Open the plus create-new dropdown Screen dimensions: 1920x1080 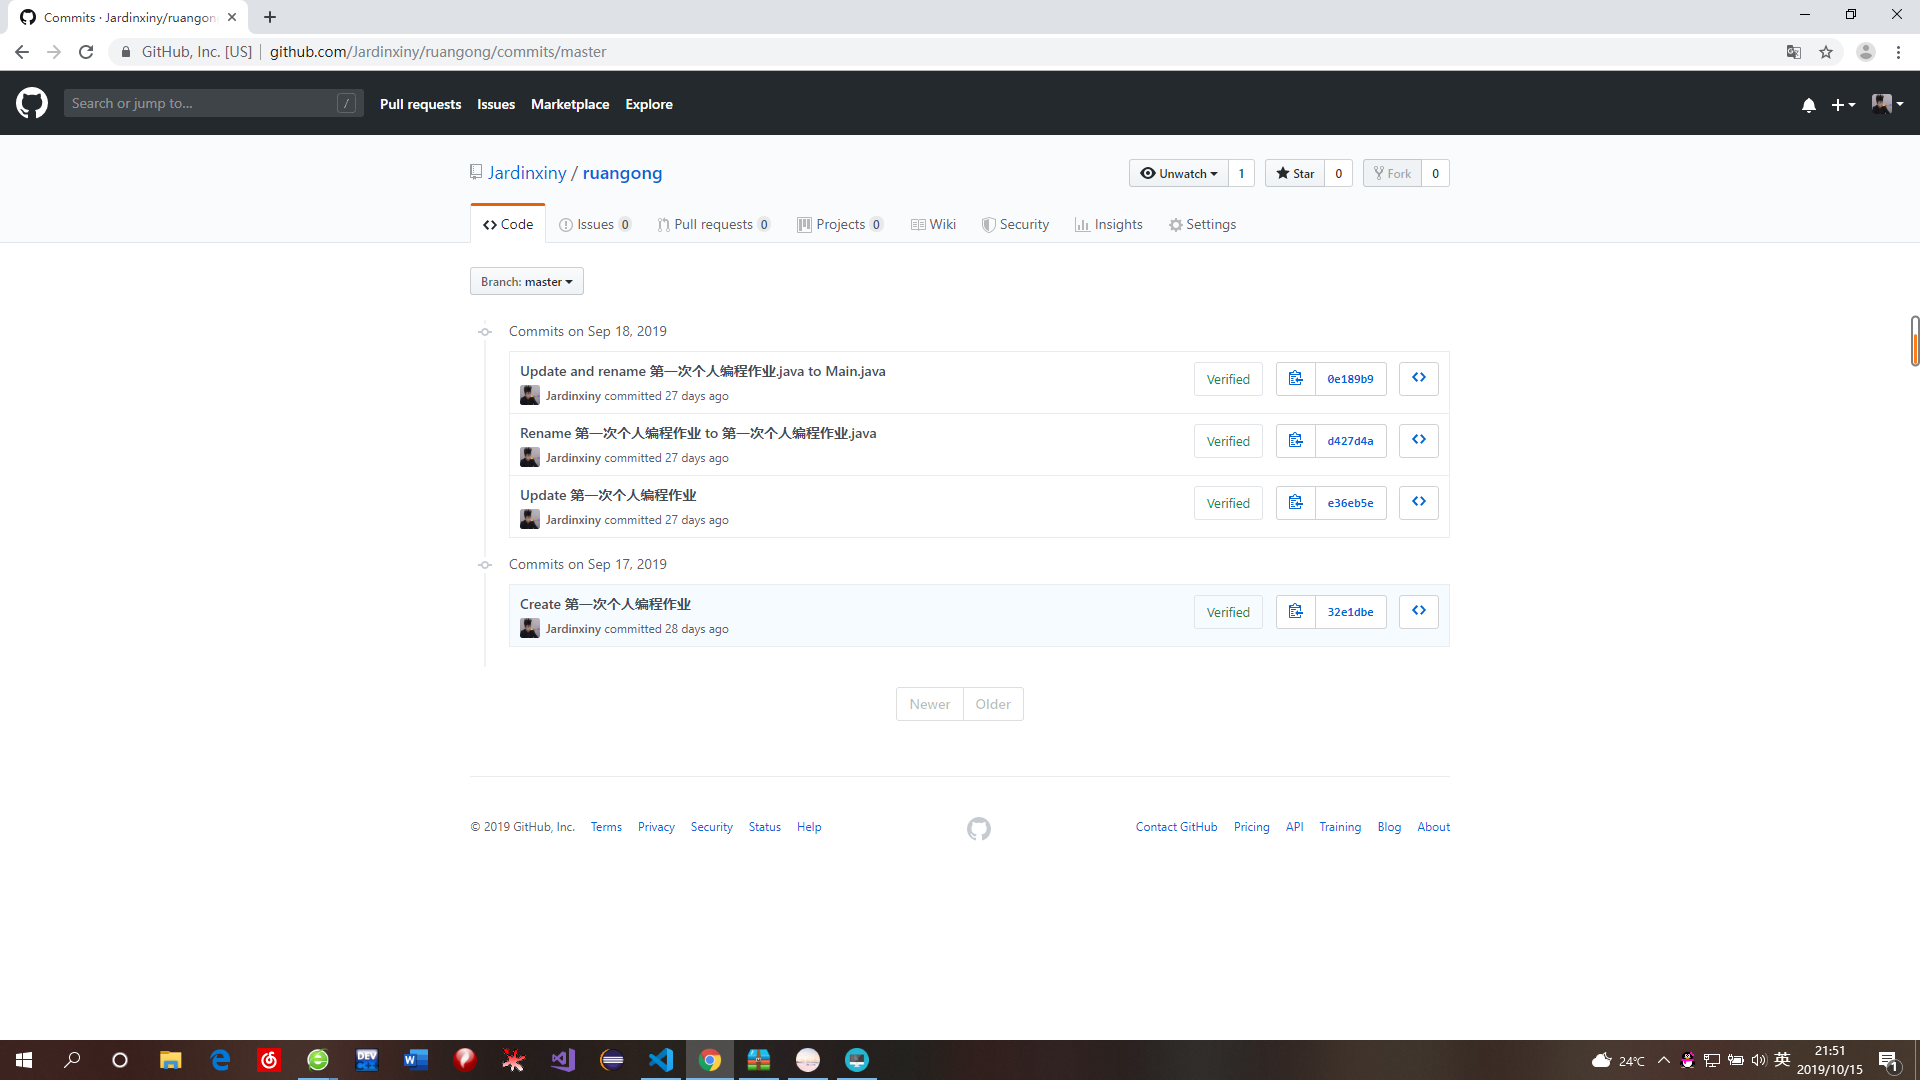click(1842, 104)
